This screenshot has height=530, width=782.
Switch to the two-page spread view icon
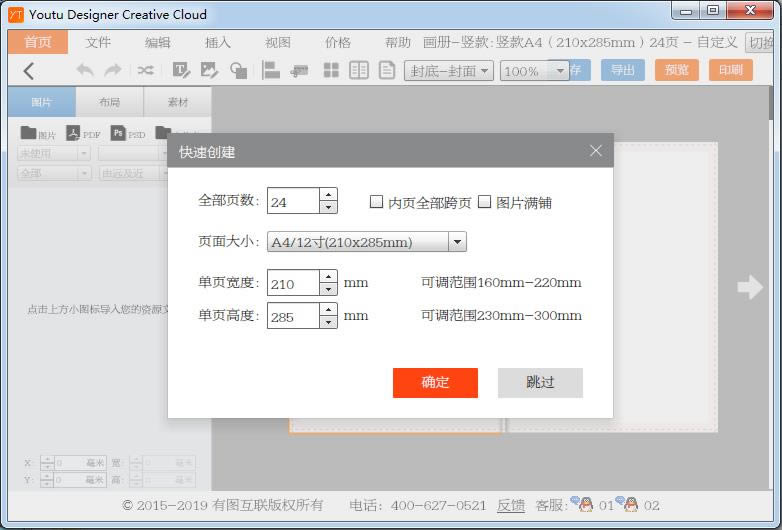(x=359, y=70)
